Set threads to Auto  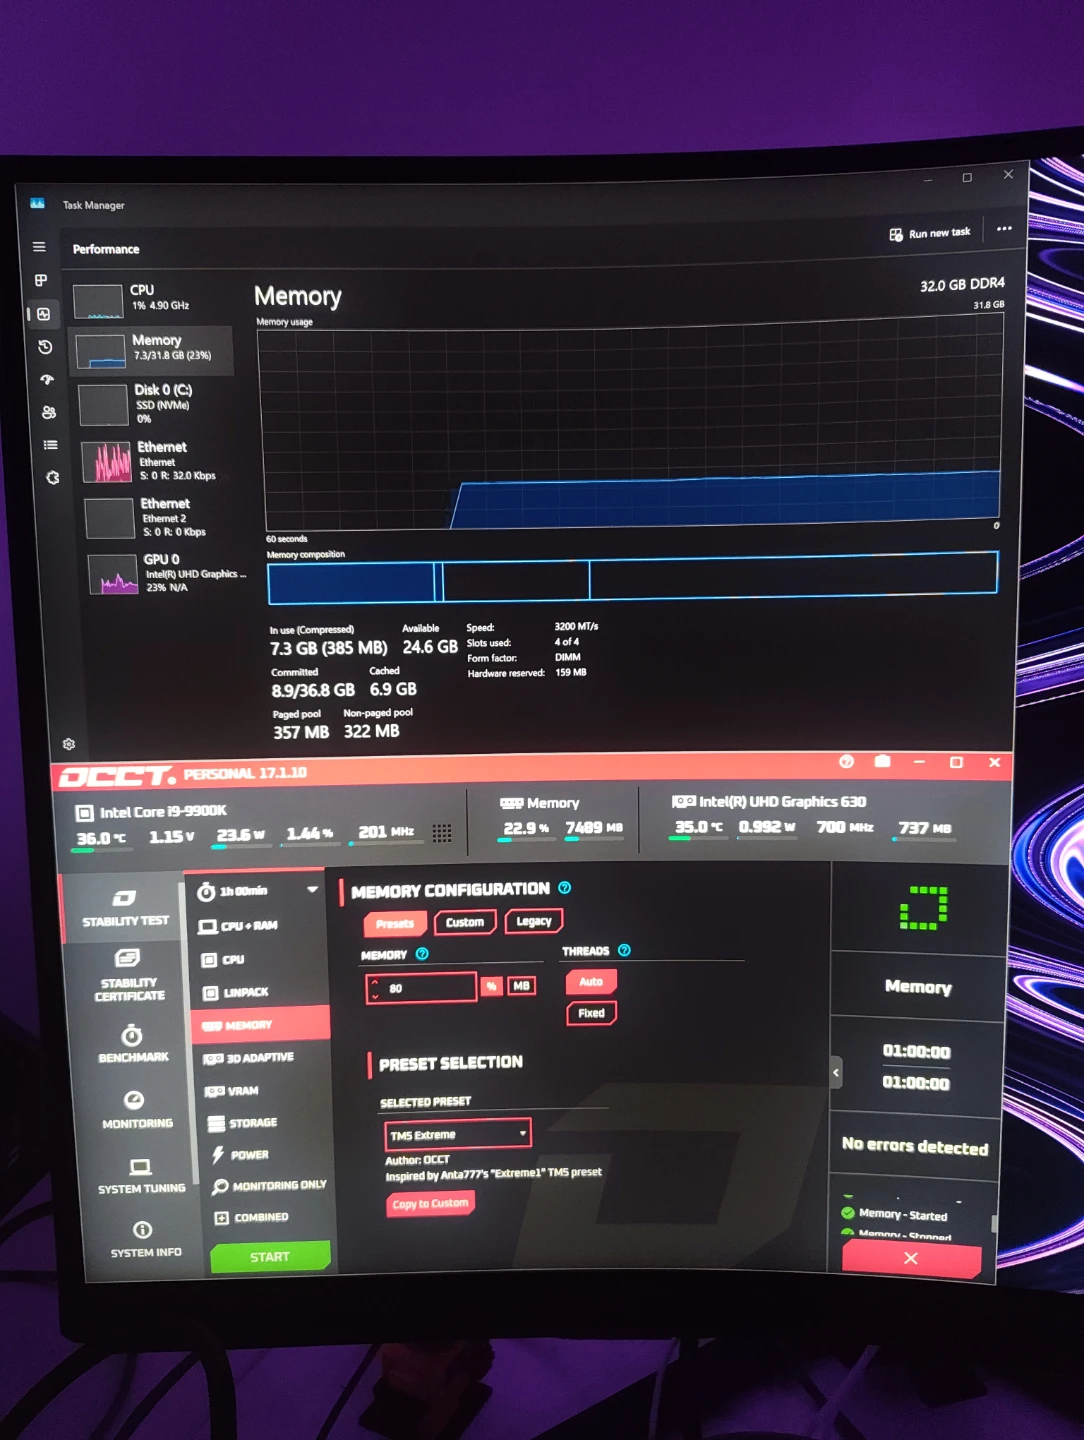point(591,982)
